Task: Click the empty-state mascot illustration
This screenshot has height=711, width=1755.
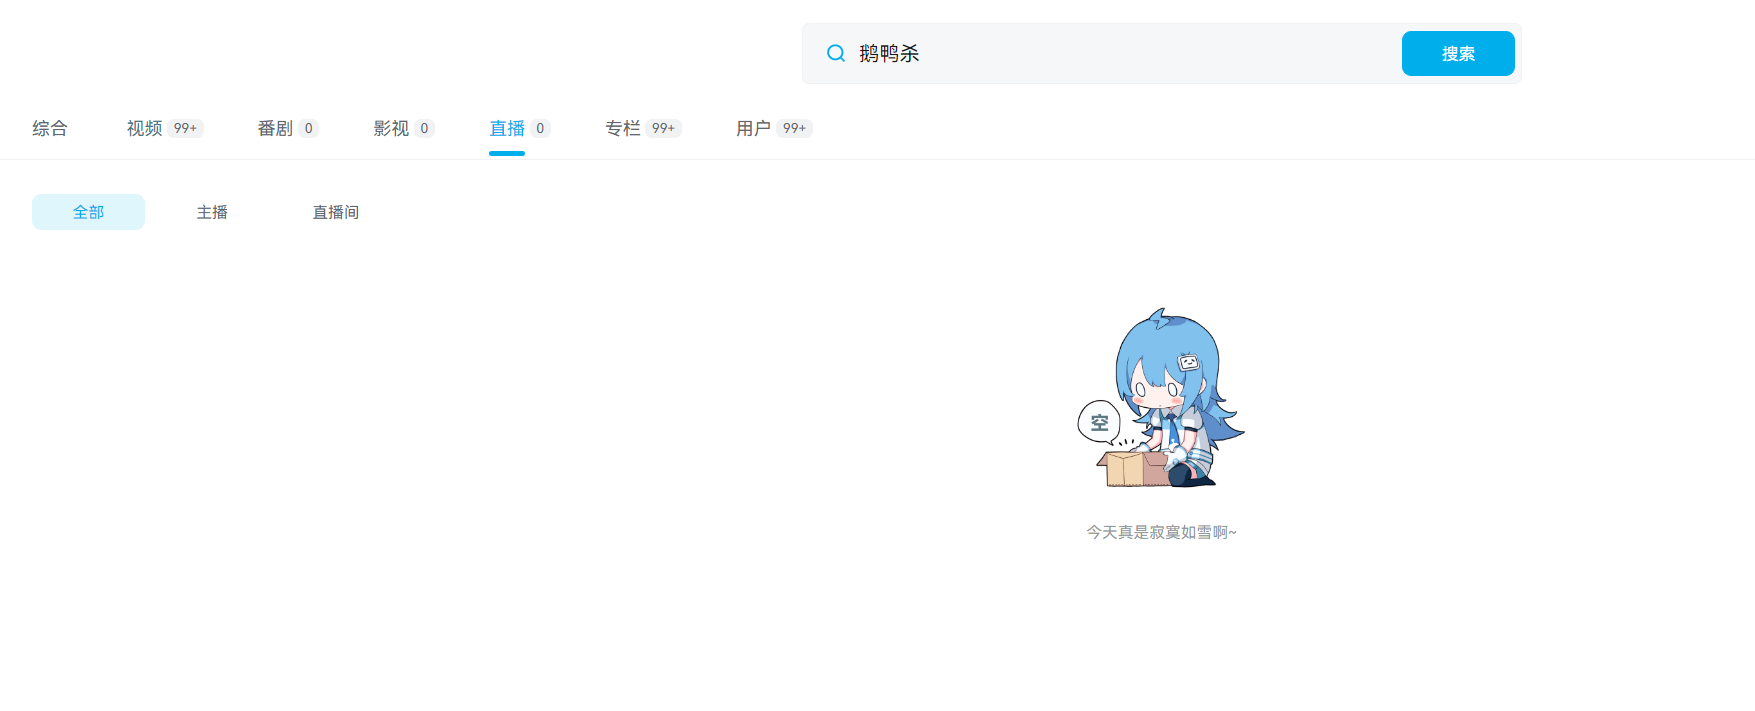Action: click(1161, 398)
